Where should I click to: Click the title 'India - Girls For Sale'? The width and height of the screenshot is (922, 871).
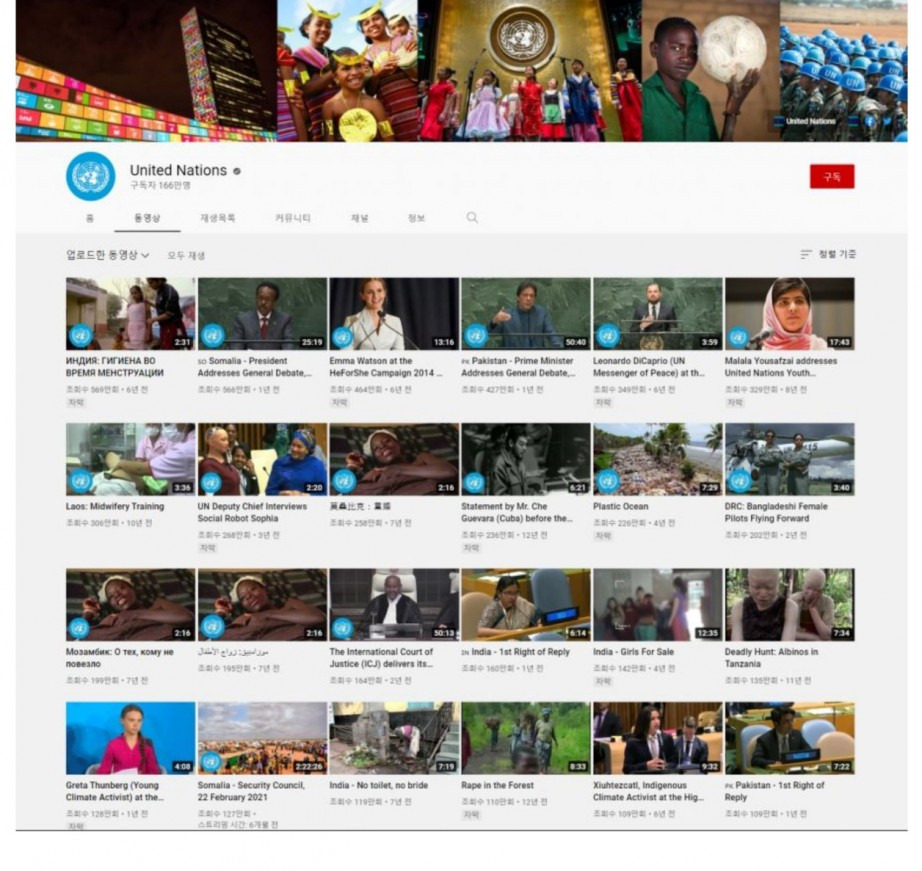click(x=633, y=652)
